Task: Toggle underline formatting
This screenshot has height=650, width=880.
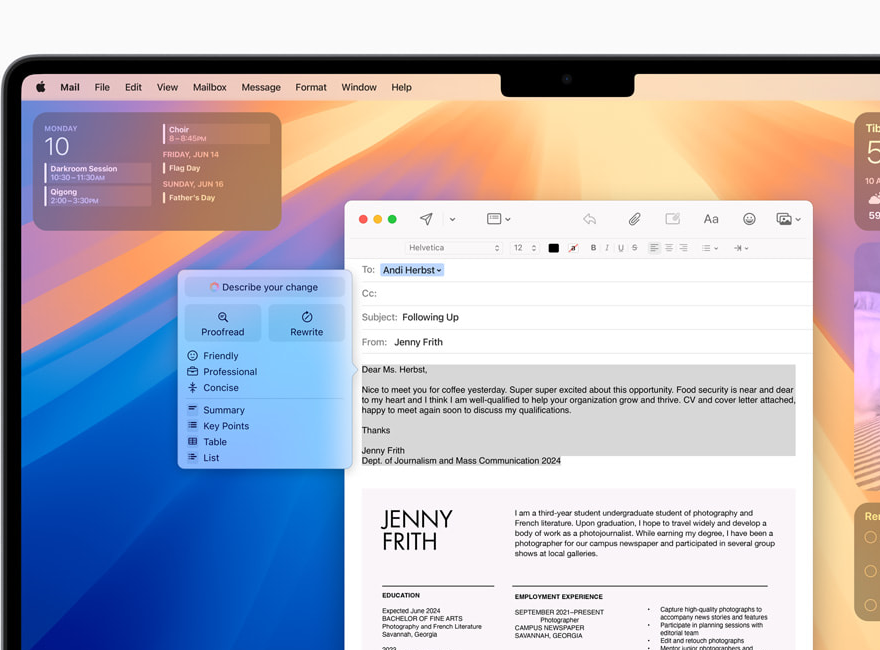Action: coord(621,248)
